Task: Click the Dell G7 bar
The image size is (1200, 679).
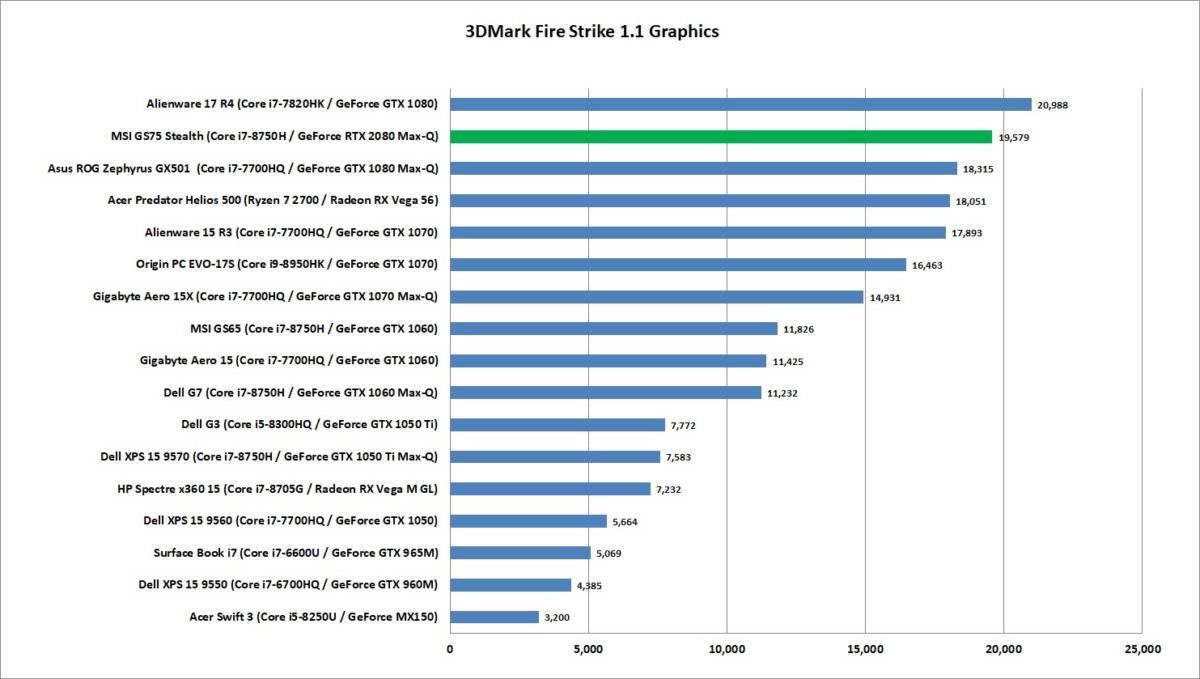Action: (x=605, y=392)
